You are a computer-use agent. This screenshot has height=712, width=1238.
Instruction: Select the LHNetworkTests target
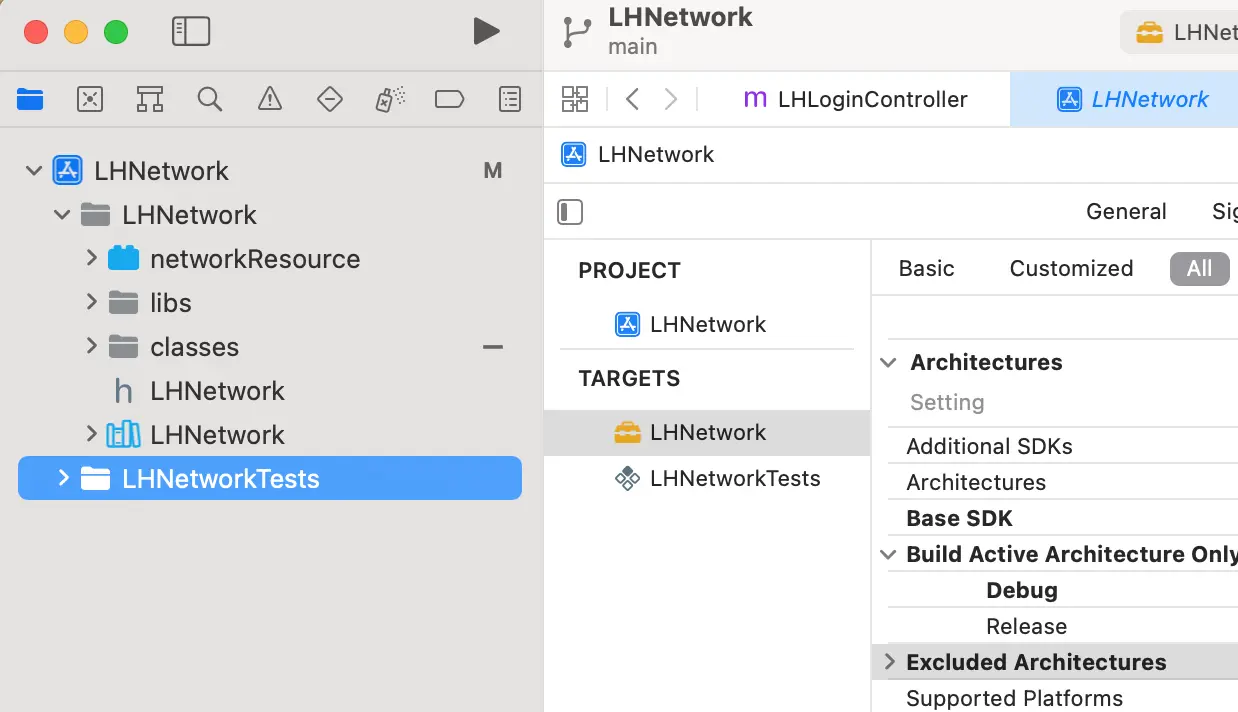pyautogui.click(x=734, y=479)
